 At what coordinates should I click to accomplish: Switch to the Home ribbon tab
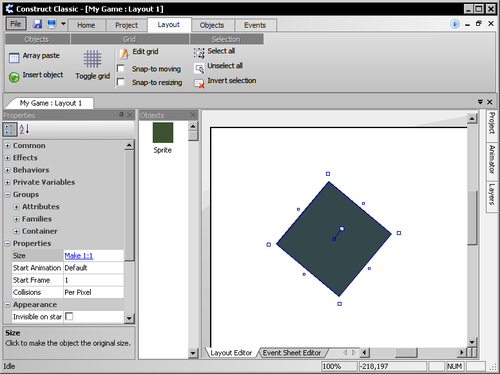pyautogui.click(x=86, y=25)
